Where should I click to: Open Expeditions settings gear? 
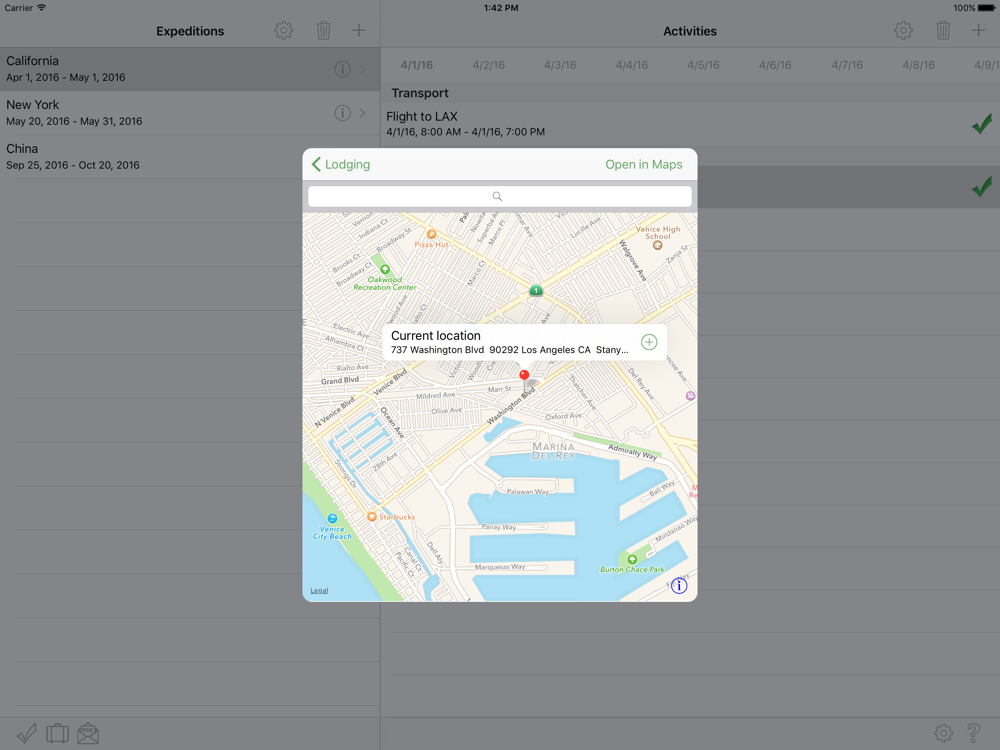[x=284, y=31]
